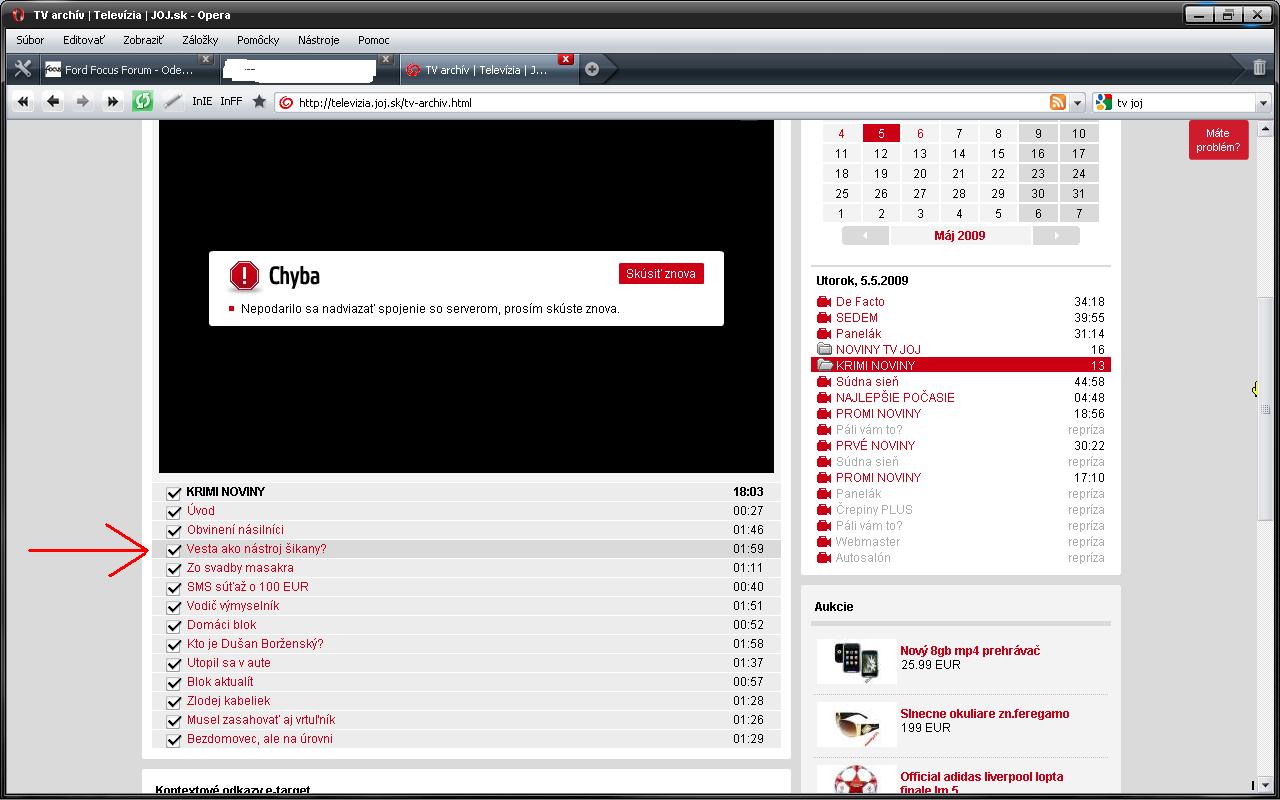Image resolution: width=1280 pixels, height=800 pixels.
Task: Open the Vesta ako nástroj šikany? segment
Action: pyautogui.click(x=257, y=549)
